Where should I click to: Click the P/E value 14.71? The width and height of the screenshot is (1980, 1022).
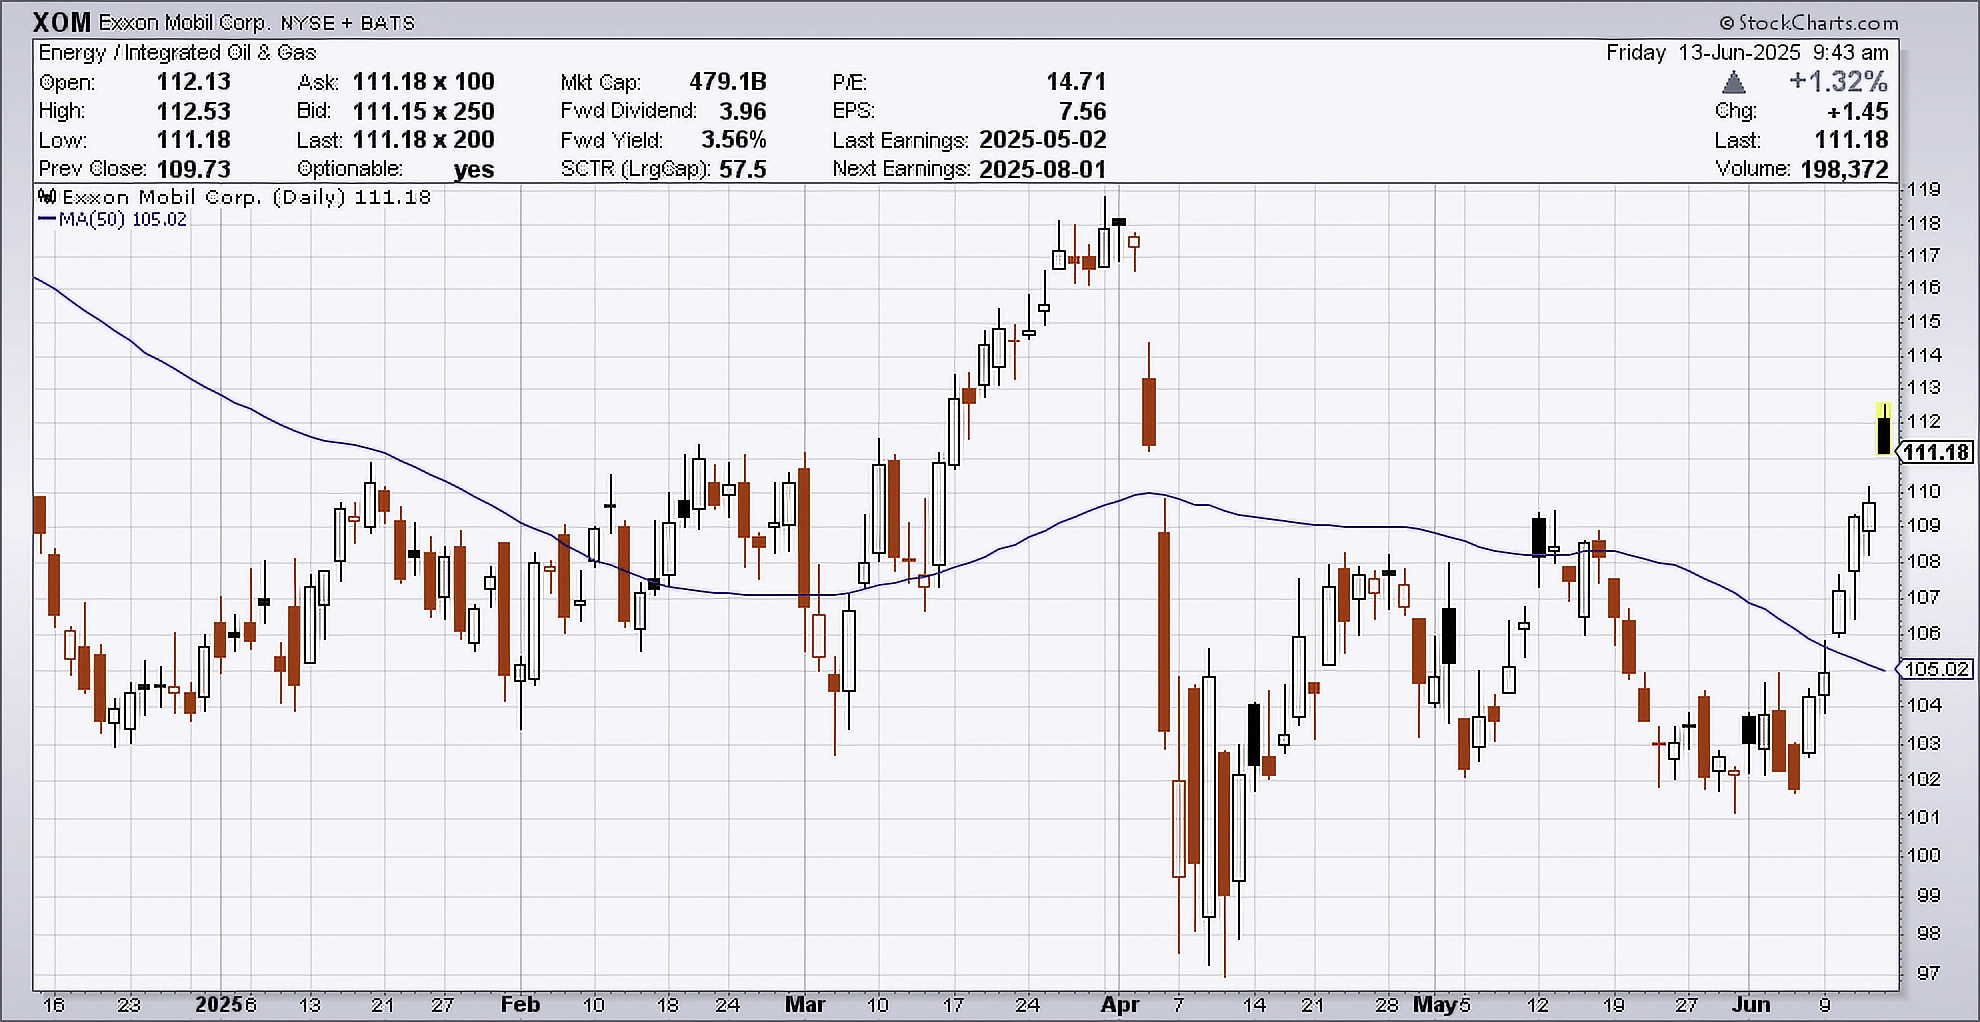pyautogui.click(x=1076, y=82)
